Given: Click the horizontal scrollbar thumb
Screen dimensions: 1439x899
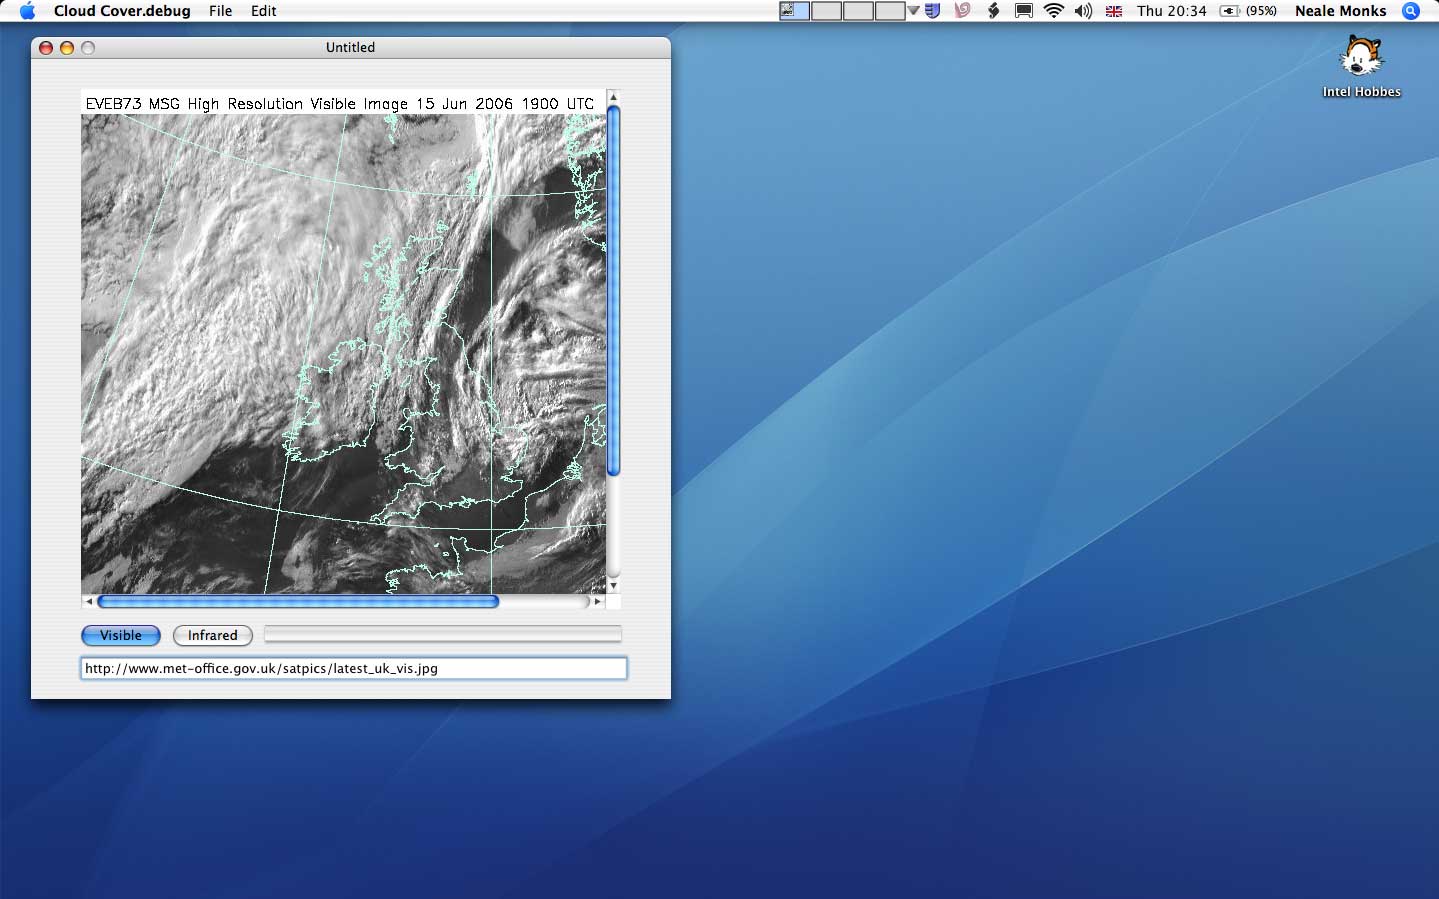Looking at the screenshot, I should (x=298, y=601).
